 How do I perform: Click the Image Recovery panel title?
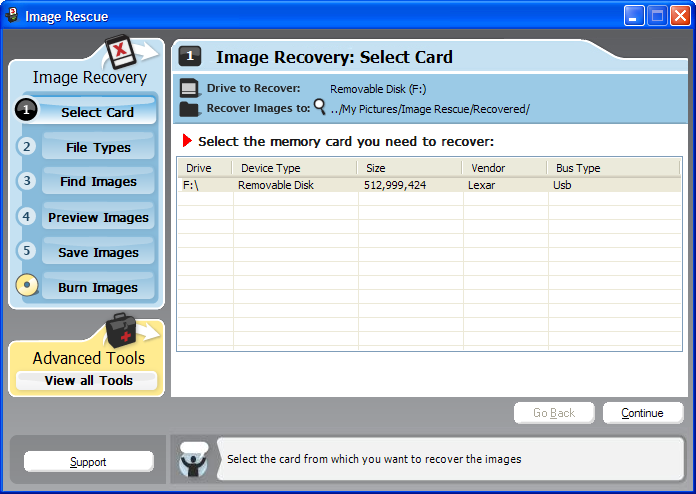[x=90, y=77]
